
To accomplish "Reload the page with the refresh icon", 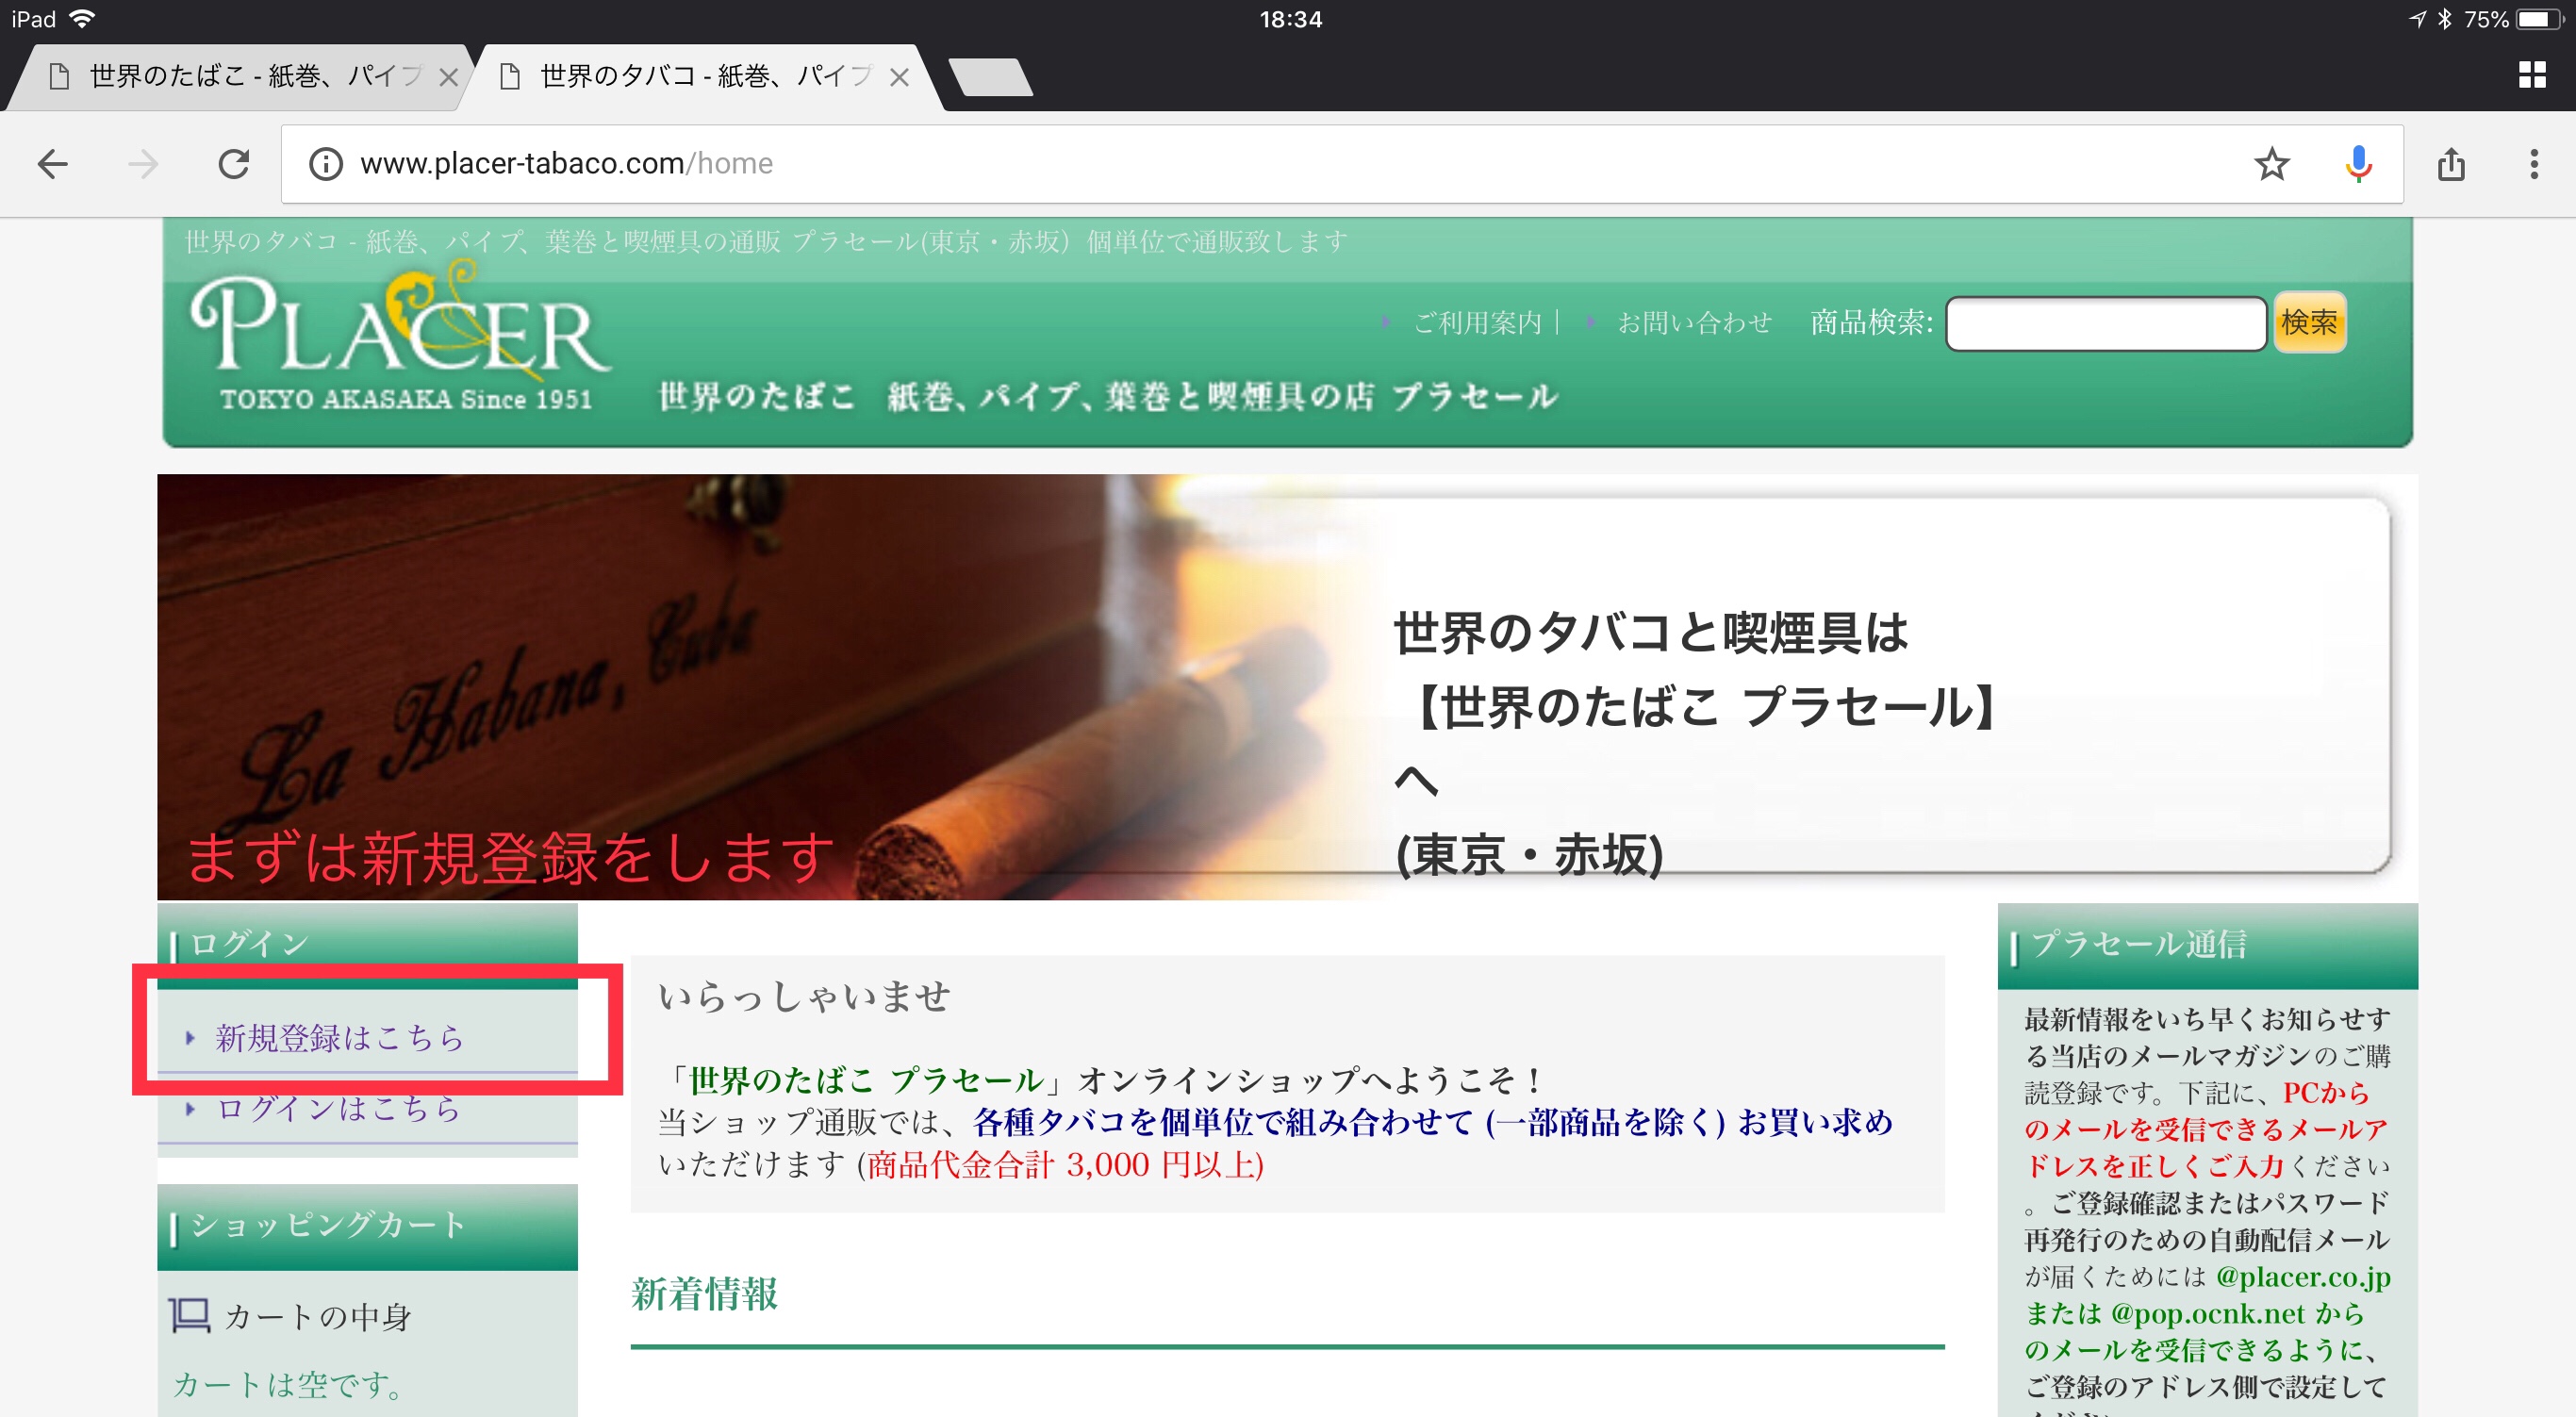I will [233, 163].
